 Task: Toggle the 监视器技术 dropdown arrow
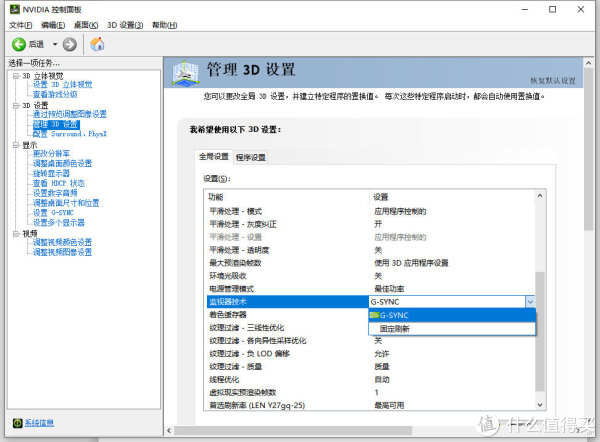[530, 302]
